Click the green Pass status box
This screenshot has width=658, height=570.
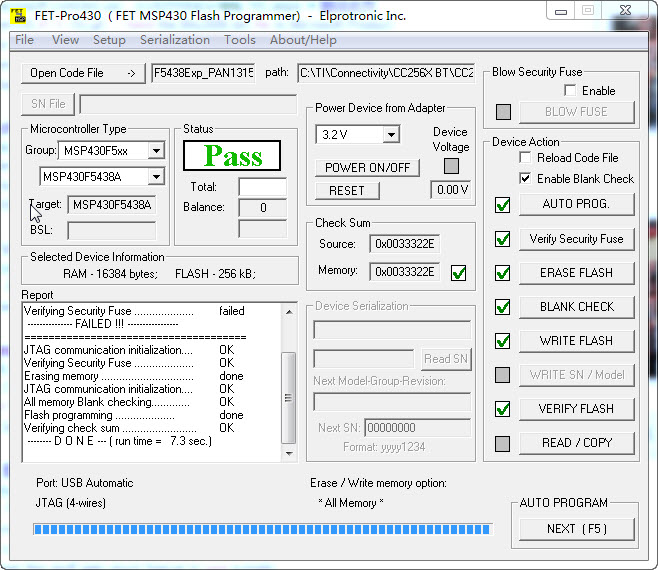point(232,156)
